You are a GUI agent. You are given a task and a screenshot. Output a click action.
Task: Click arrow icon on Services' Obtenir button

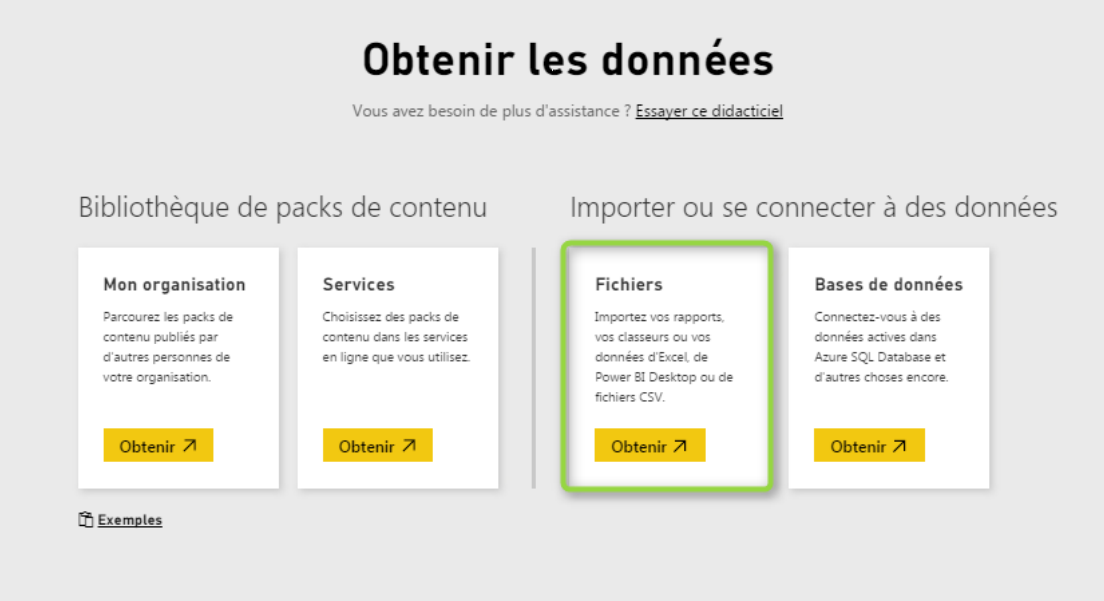[409, 446]
